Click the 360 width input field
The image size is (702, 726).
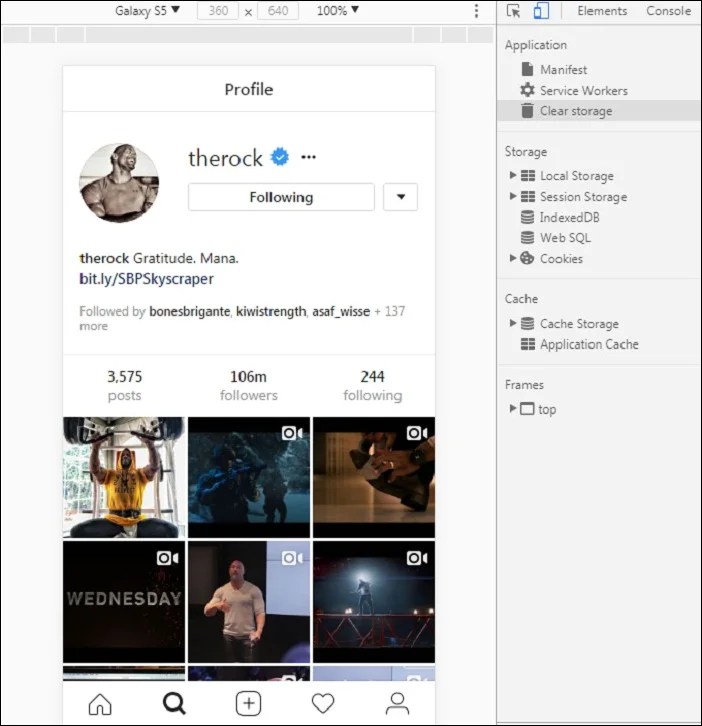(218, 11)
